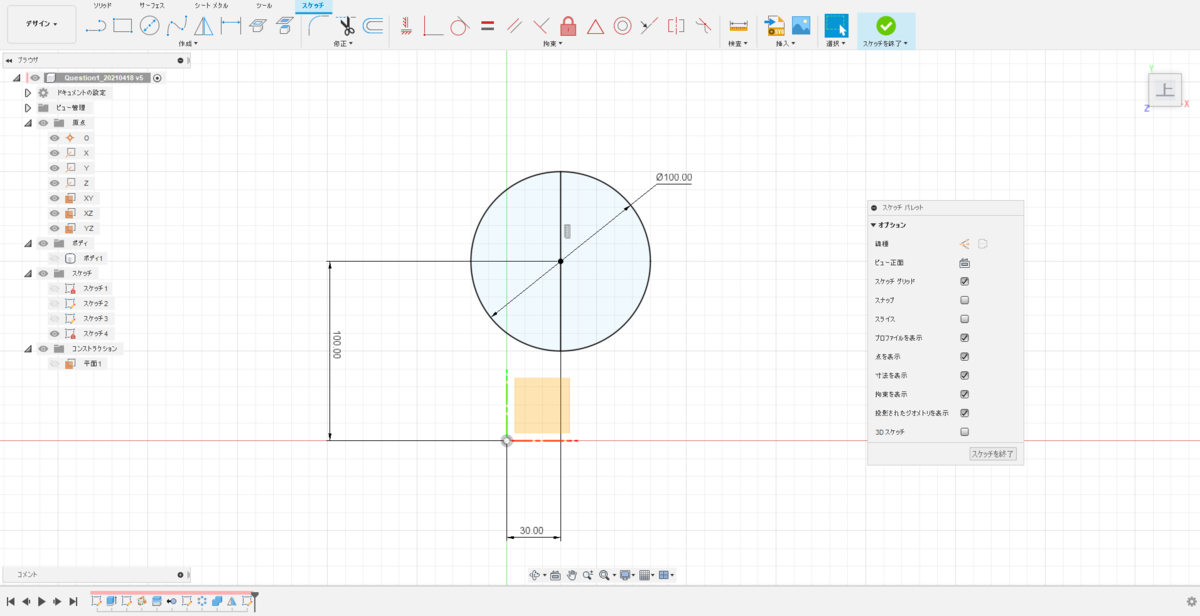Select the 2-point Rectangle tool
The height and width of the screenshot is (616, 1200).
click(123, 26)
